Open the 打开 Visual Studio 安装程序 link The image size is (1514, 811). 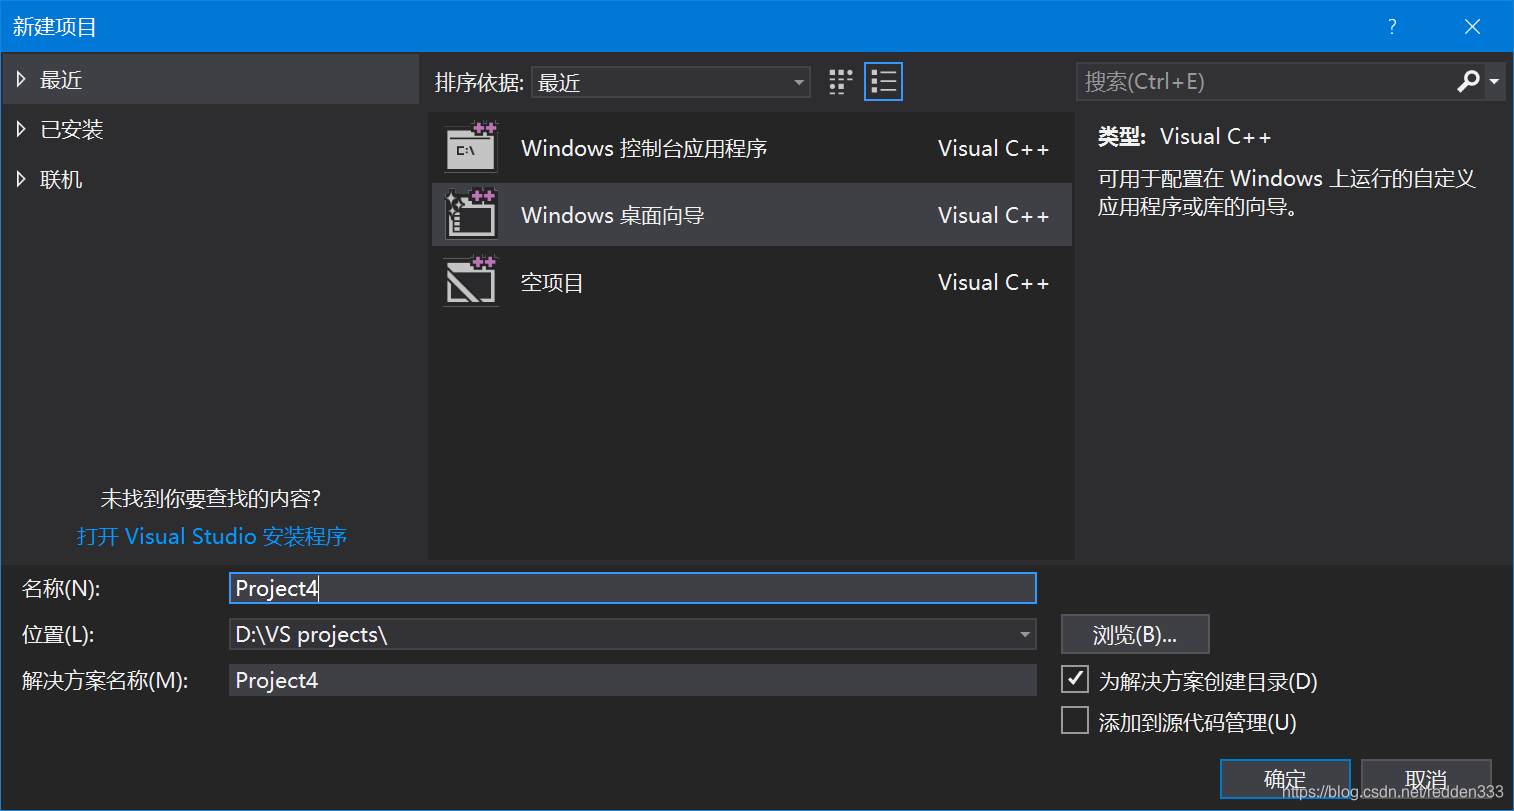212,537
